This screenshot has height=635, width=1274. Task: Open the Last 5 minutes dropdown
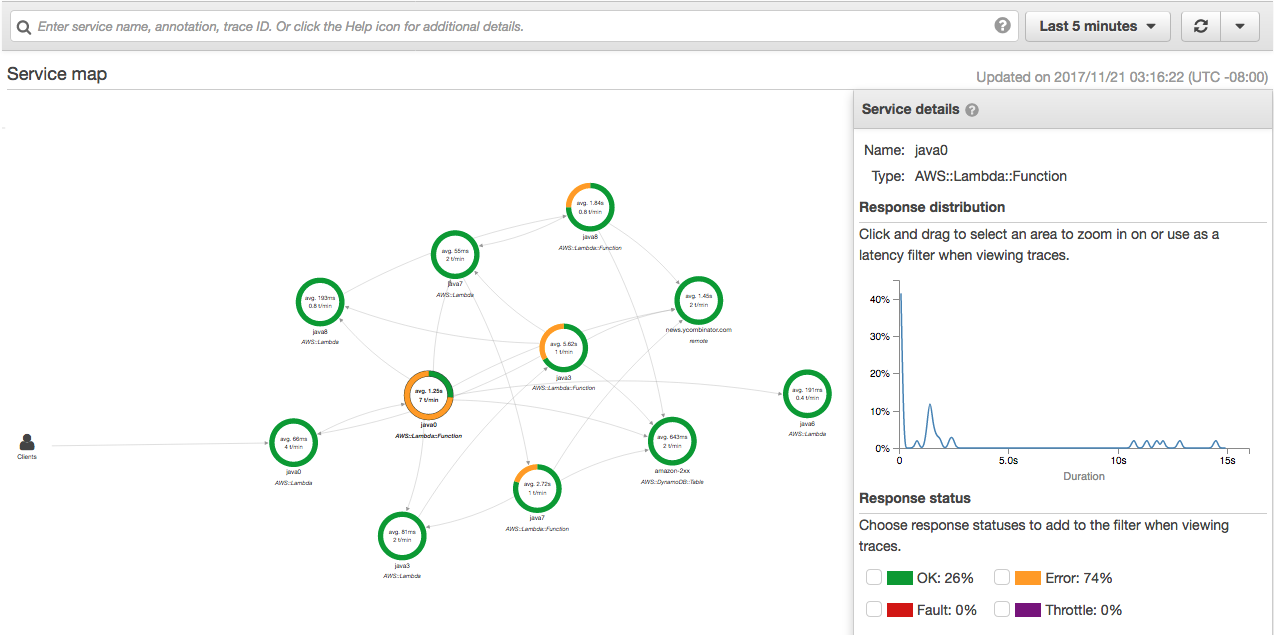coord(1097,27)
